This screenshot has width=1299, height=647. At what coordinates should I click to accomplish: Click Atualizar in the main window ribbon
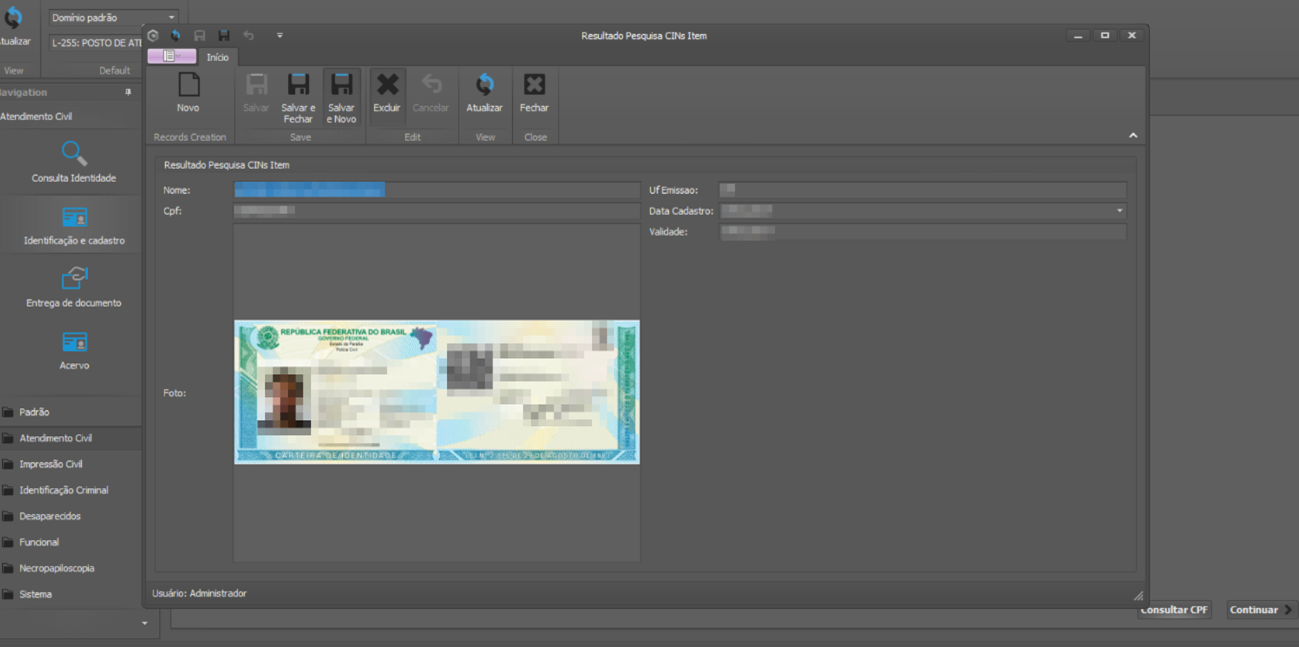[x=13, y=27]
